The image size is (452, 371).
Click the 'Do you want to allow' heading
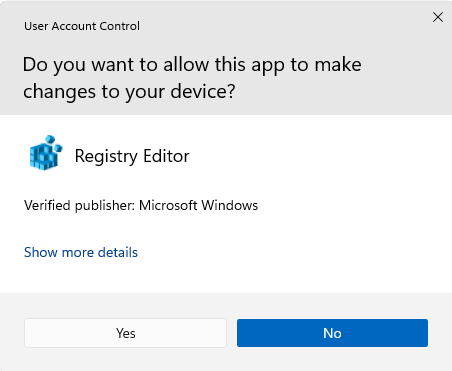point(192,78)
